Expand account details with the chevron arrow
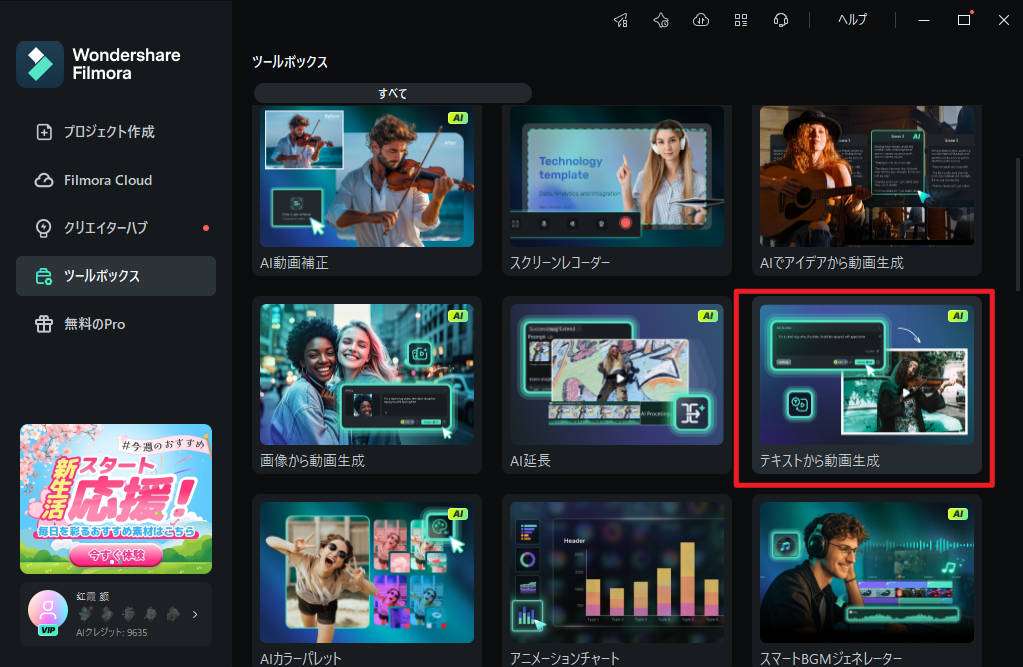The width and height of the screenshot is (1023, 667). 195,615
